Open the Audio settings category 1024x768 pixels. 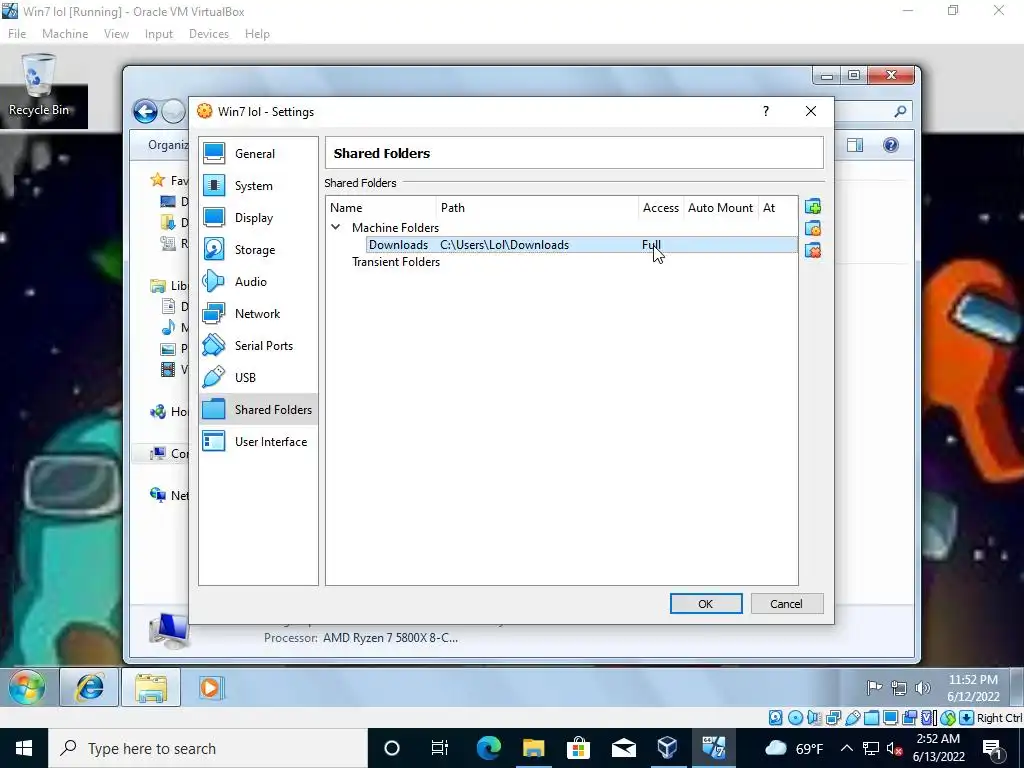click(x=258, y=281)
